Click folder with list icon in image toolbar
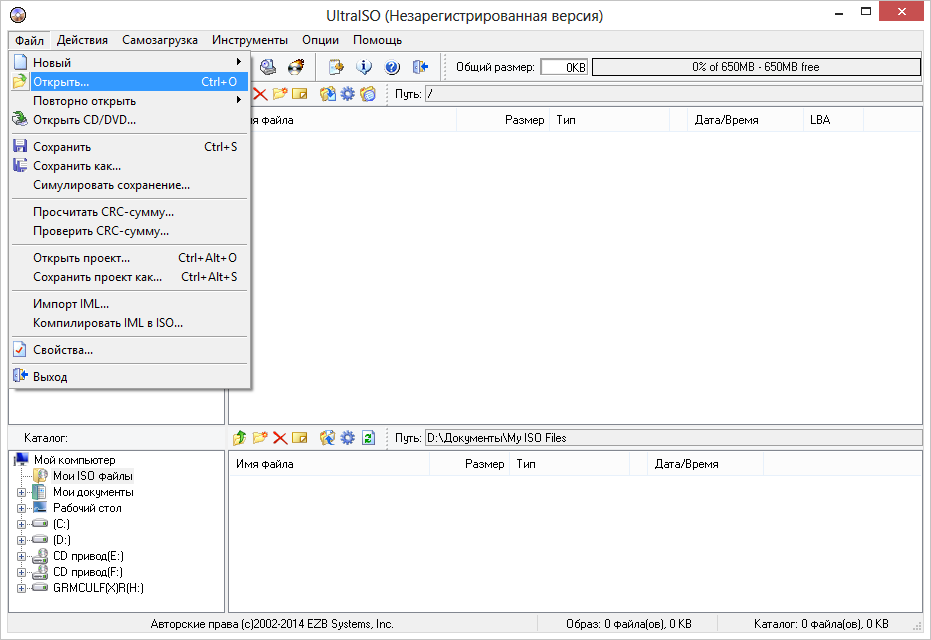931x640 pixels. (368, 94)
